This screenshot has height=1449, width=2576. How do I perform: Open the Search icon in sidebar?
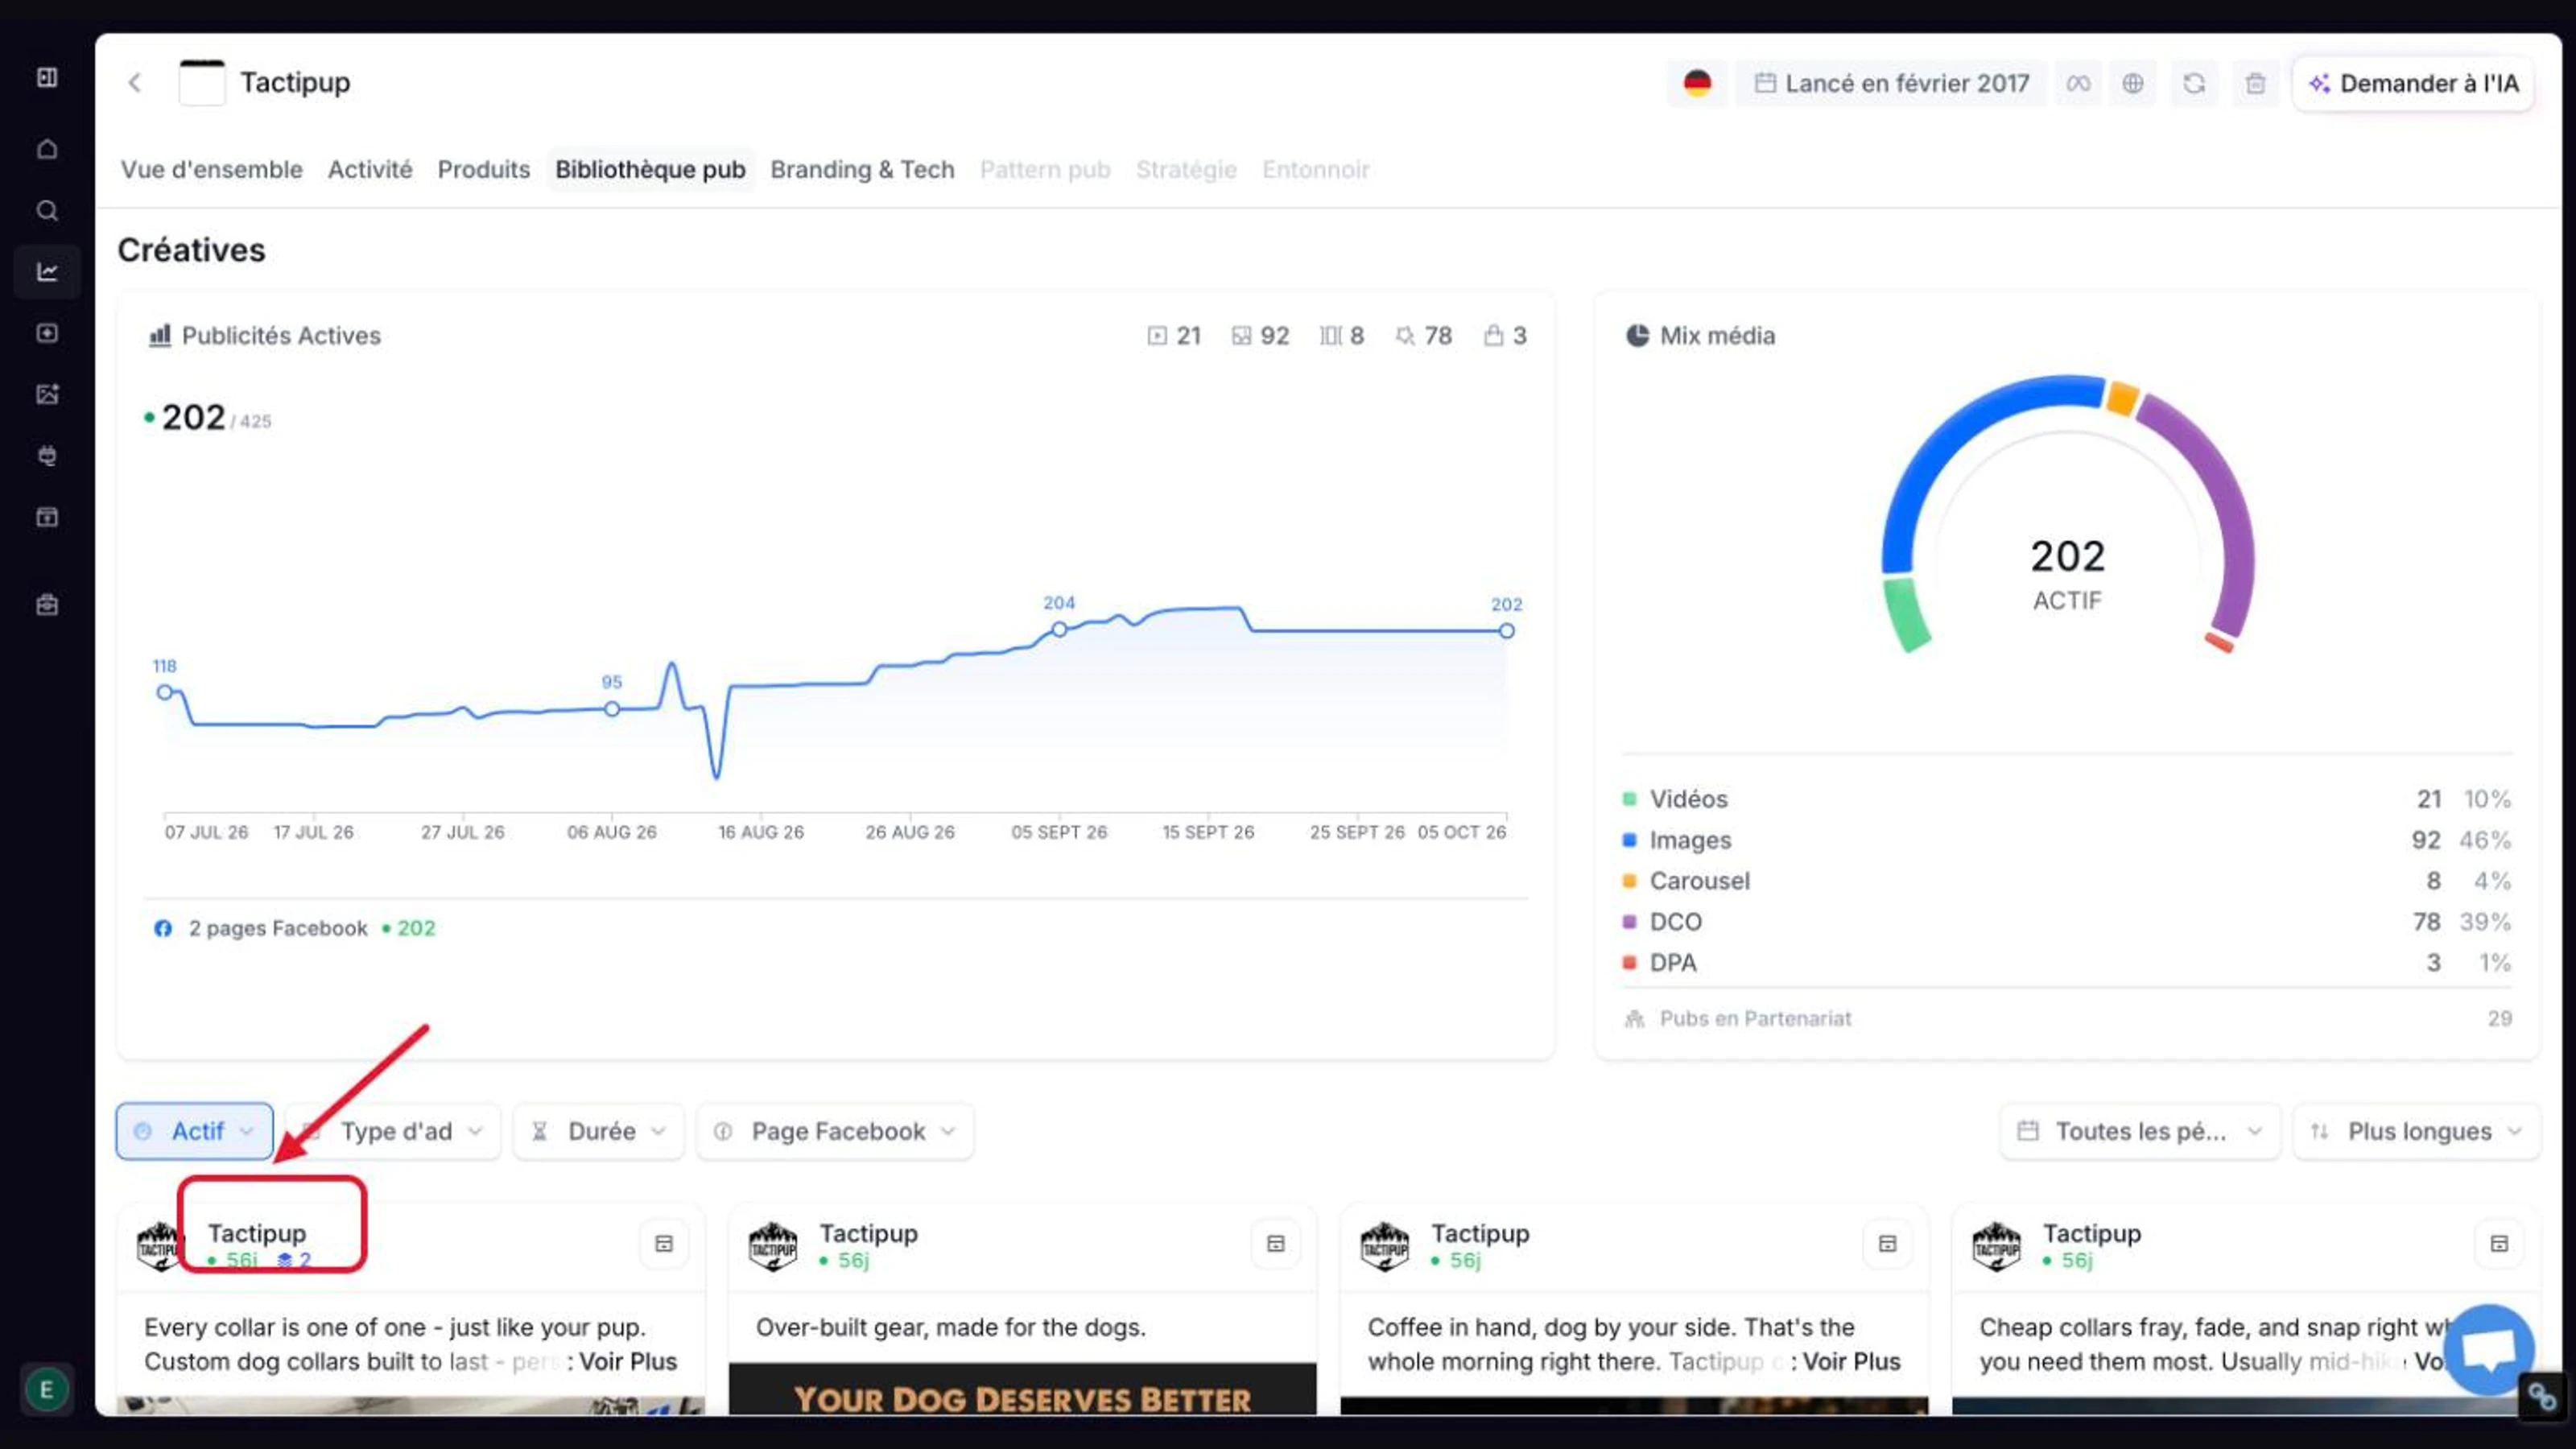click(47, 211)
